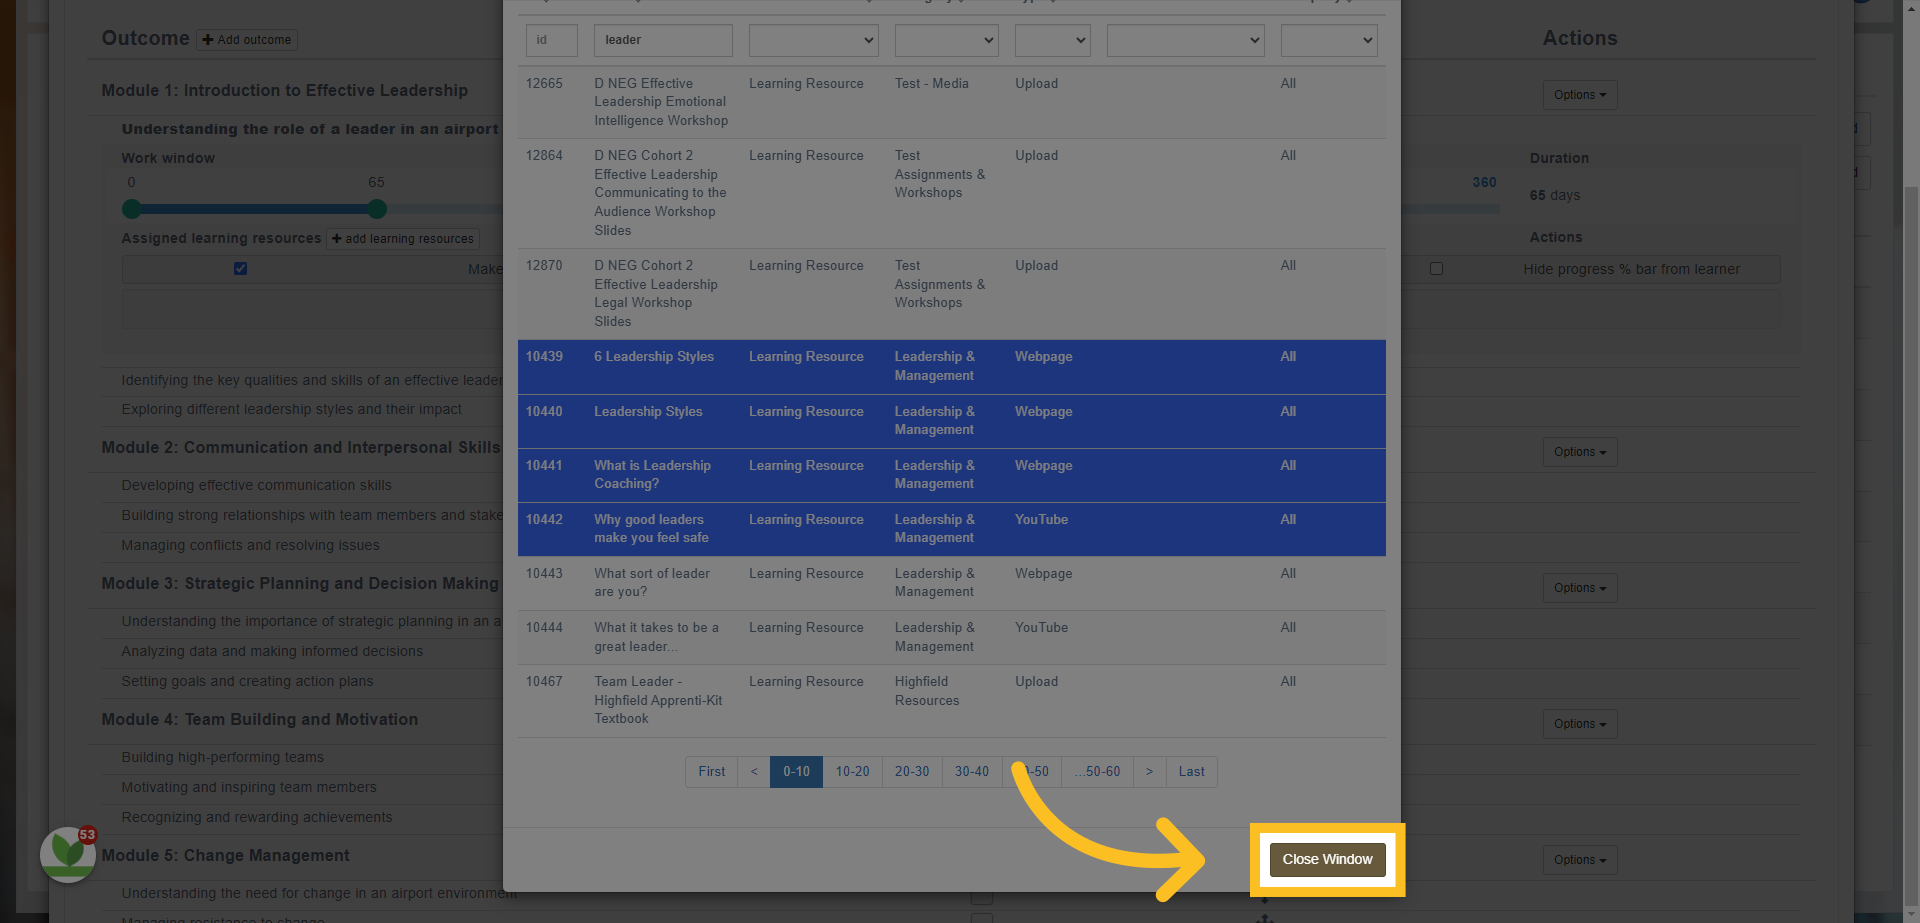Click the previous page arrow in pagination
The image size is (1920, 923).
pyautogui.click(x=754, y=772)
